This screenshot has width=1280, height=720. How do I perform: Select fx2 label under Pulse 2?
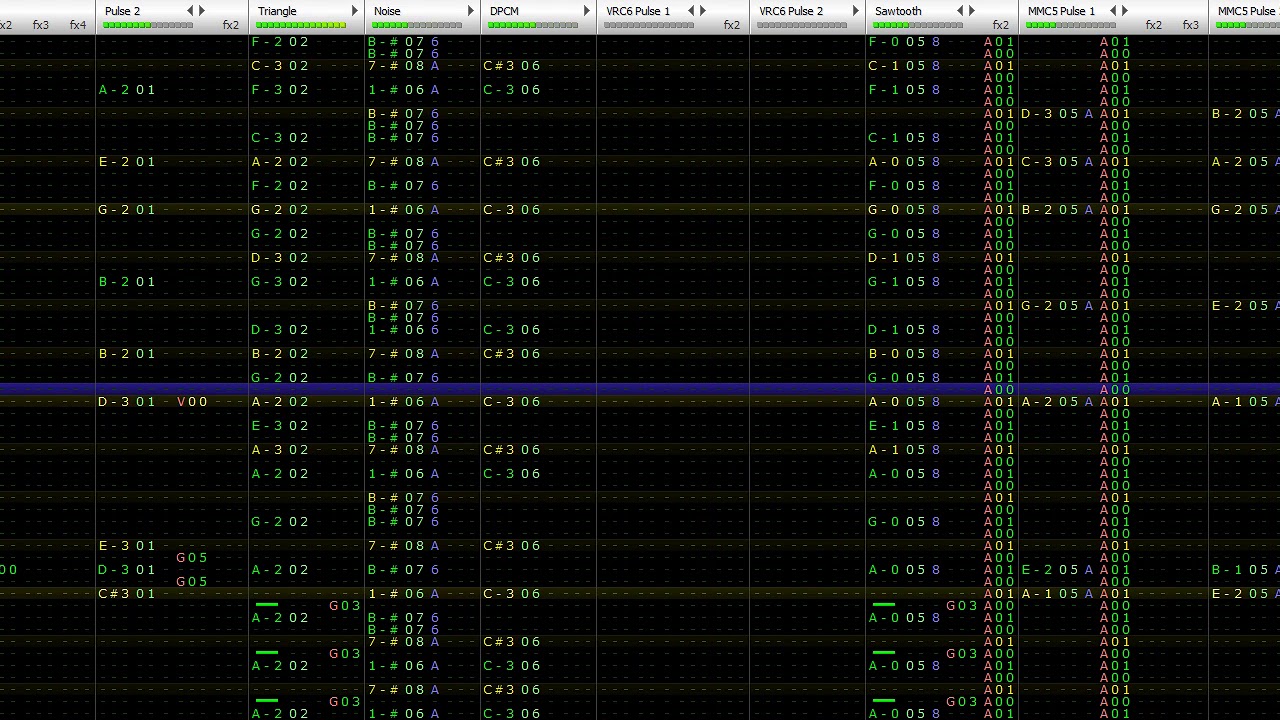tap(231, 25)
